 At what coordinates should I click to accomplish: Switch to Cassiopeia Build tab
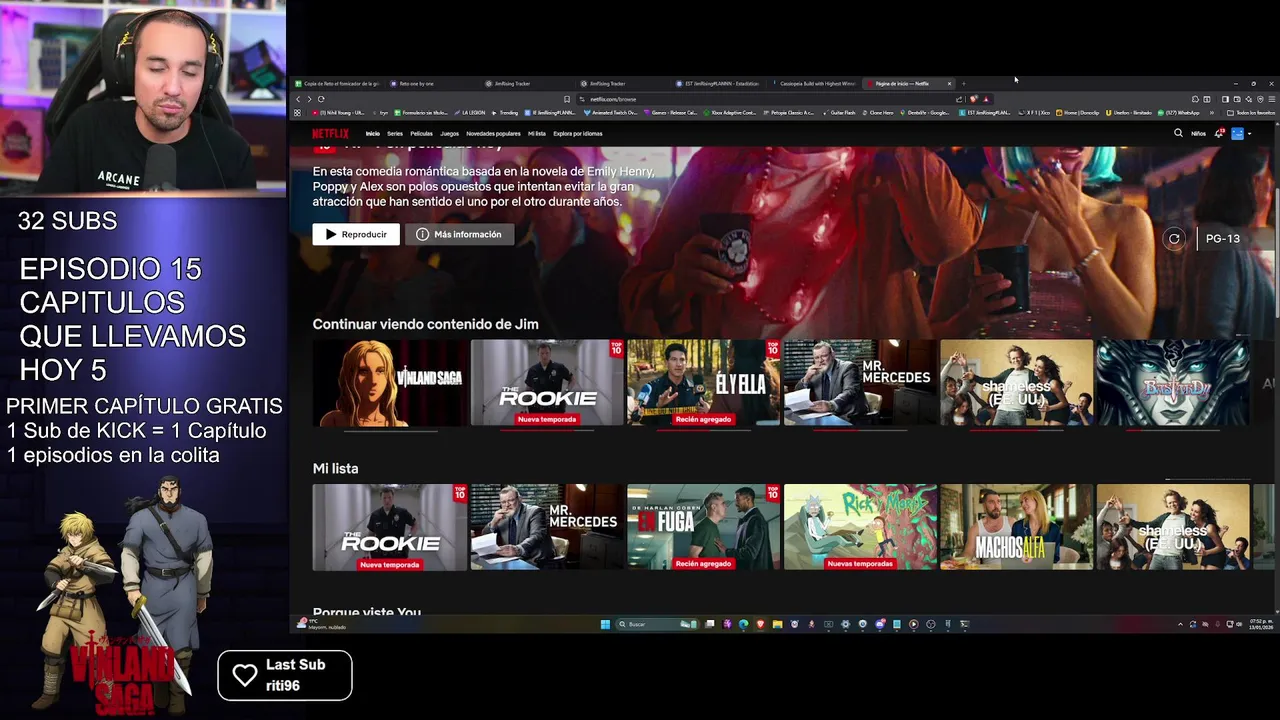(814, 84)
